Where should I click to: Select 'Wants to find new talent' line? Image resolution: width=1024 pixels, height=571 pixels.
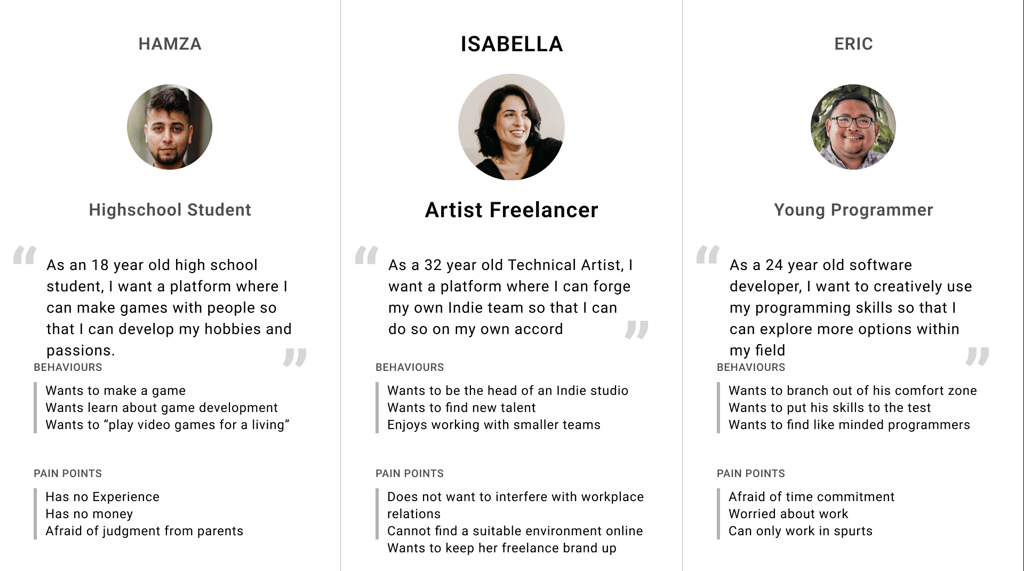(x=461, y=408)
